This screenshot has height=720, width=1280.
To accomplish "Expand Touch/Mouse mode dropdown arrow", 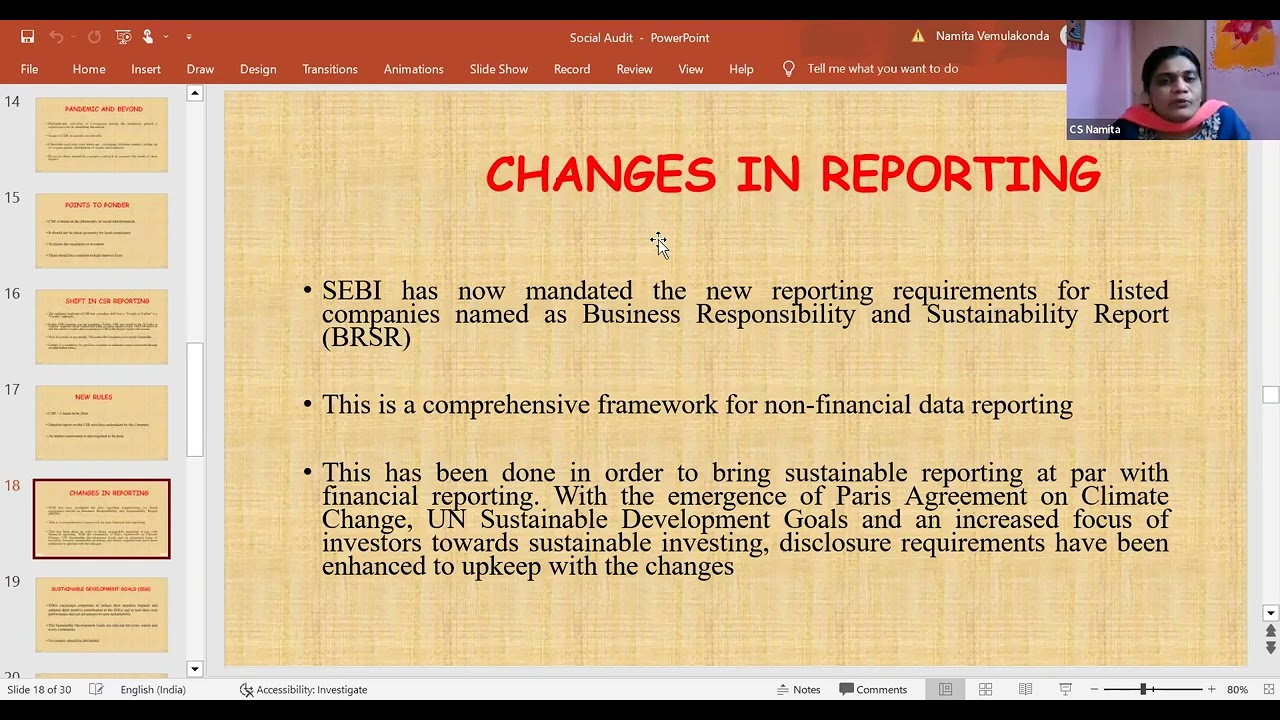I will pyautogui.click(x=166, y=37).
